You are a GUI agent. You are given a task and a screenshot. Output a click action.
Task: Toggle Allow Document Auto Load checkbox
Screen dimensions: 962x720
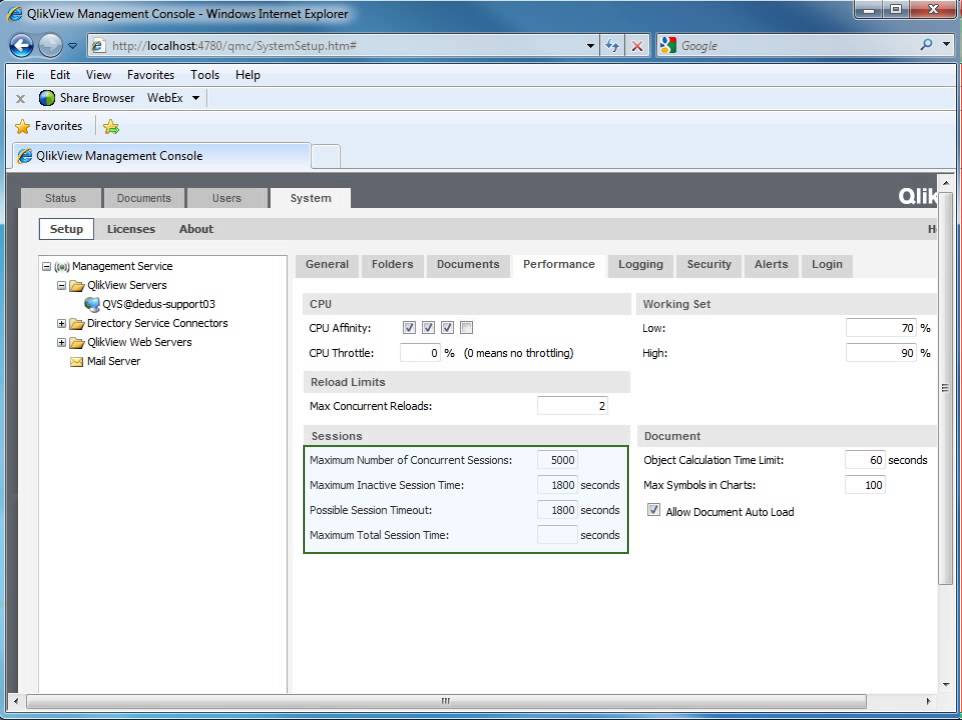pos(653,510)
